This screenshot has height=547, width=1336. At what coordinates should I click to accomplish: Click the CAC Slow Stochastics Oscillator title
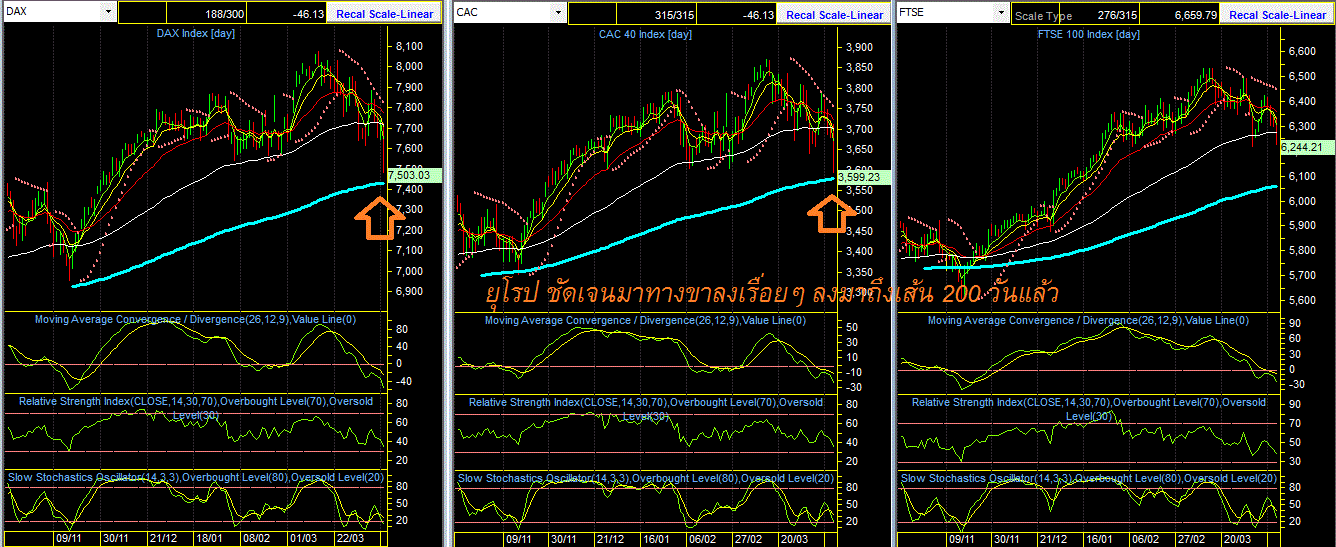[645, 478]
